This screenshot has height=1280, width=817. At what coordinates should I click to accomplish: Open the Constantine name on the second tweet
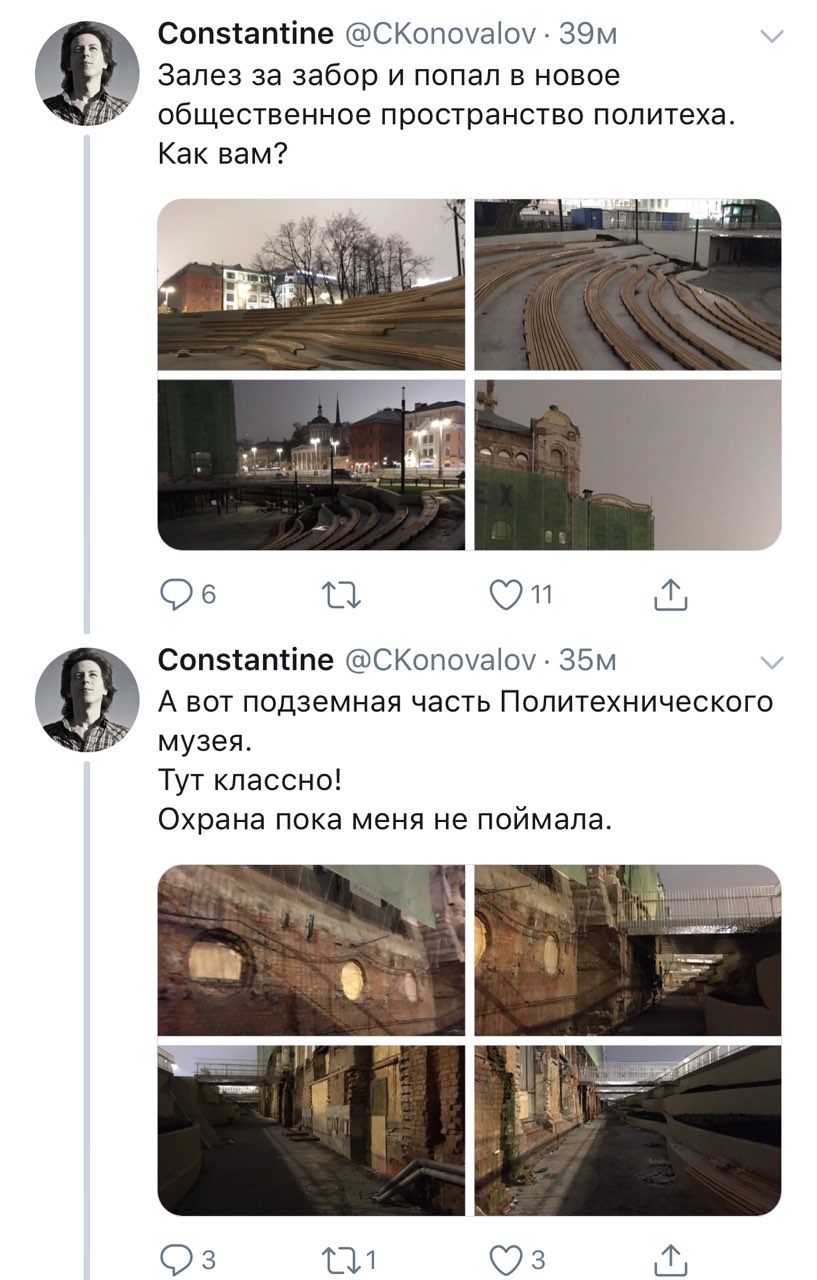click(x=246, y=660)
